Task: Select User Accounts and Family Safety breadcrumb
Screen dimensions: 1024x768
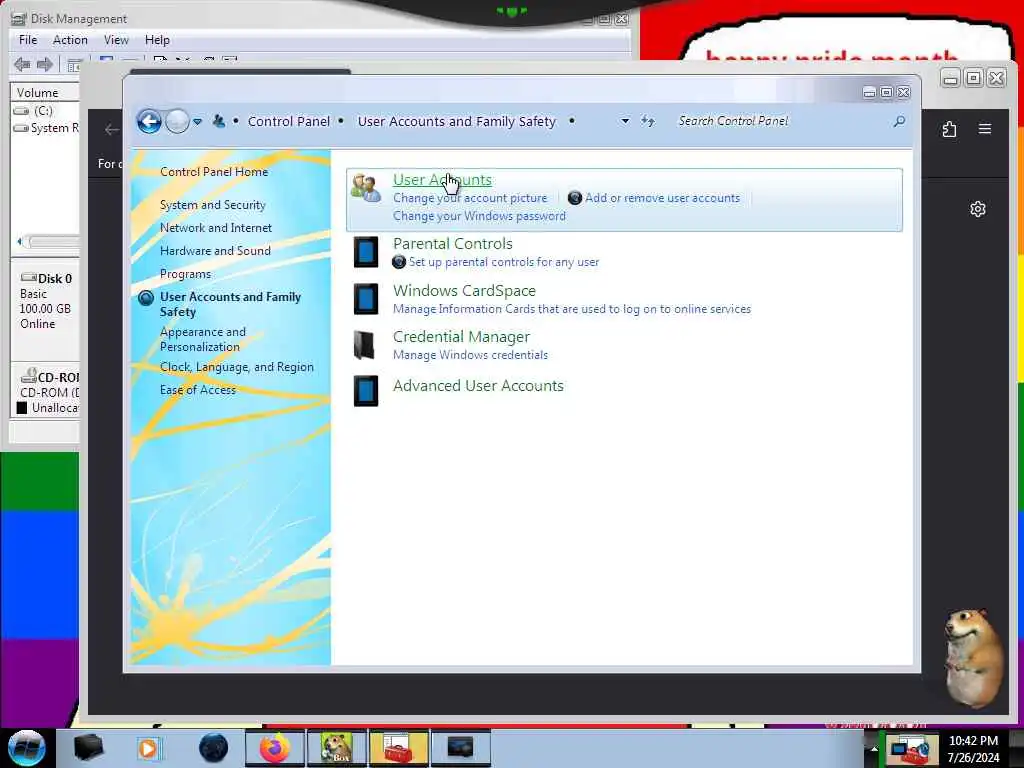Action: 456,121
